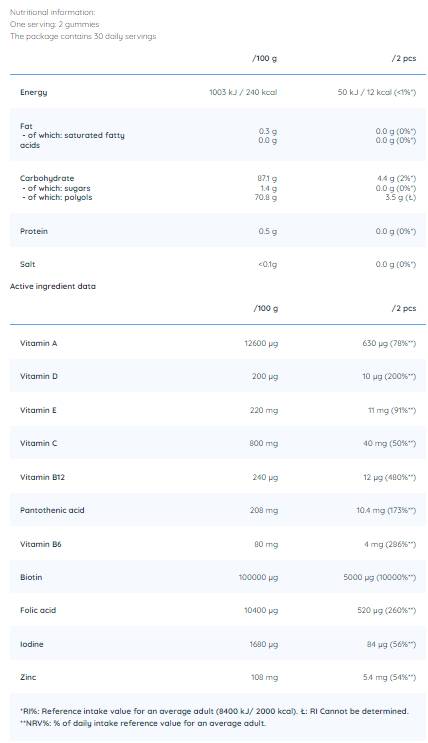This screenshot has width=428, height=743.
Task: Select the Iodine row label
Action: [31, 644]
